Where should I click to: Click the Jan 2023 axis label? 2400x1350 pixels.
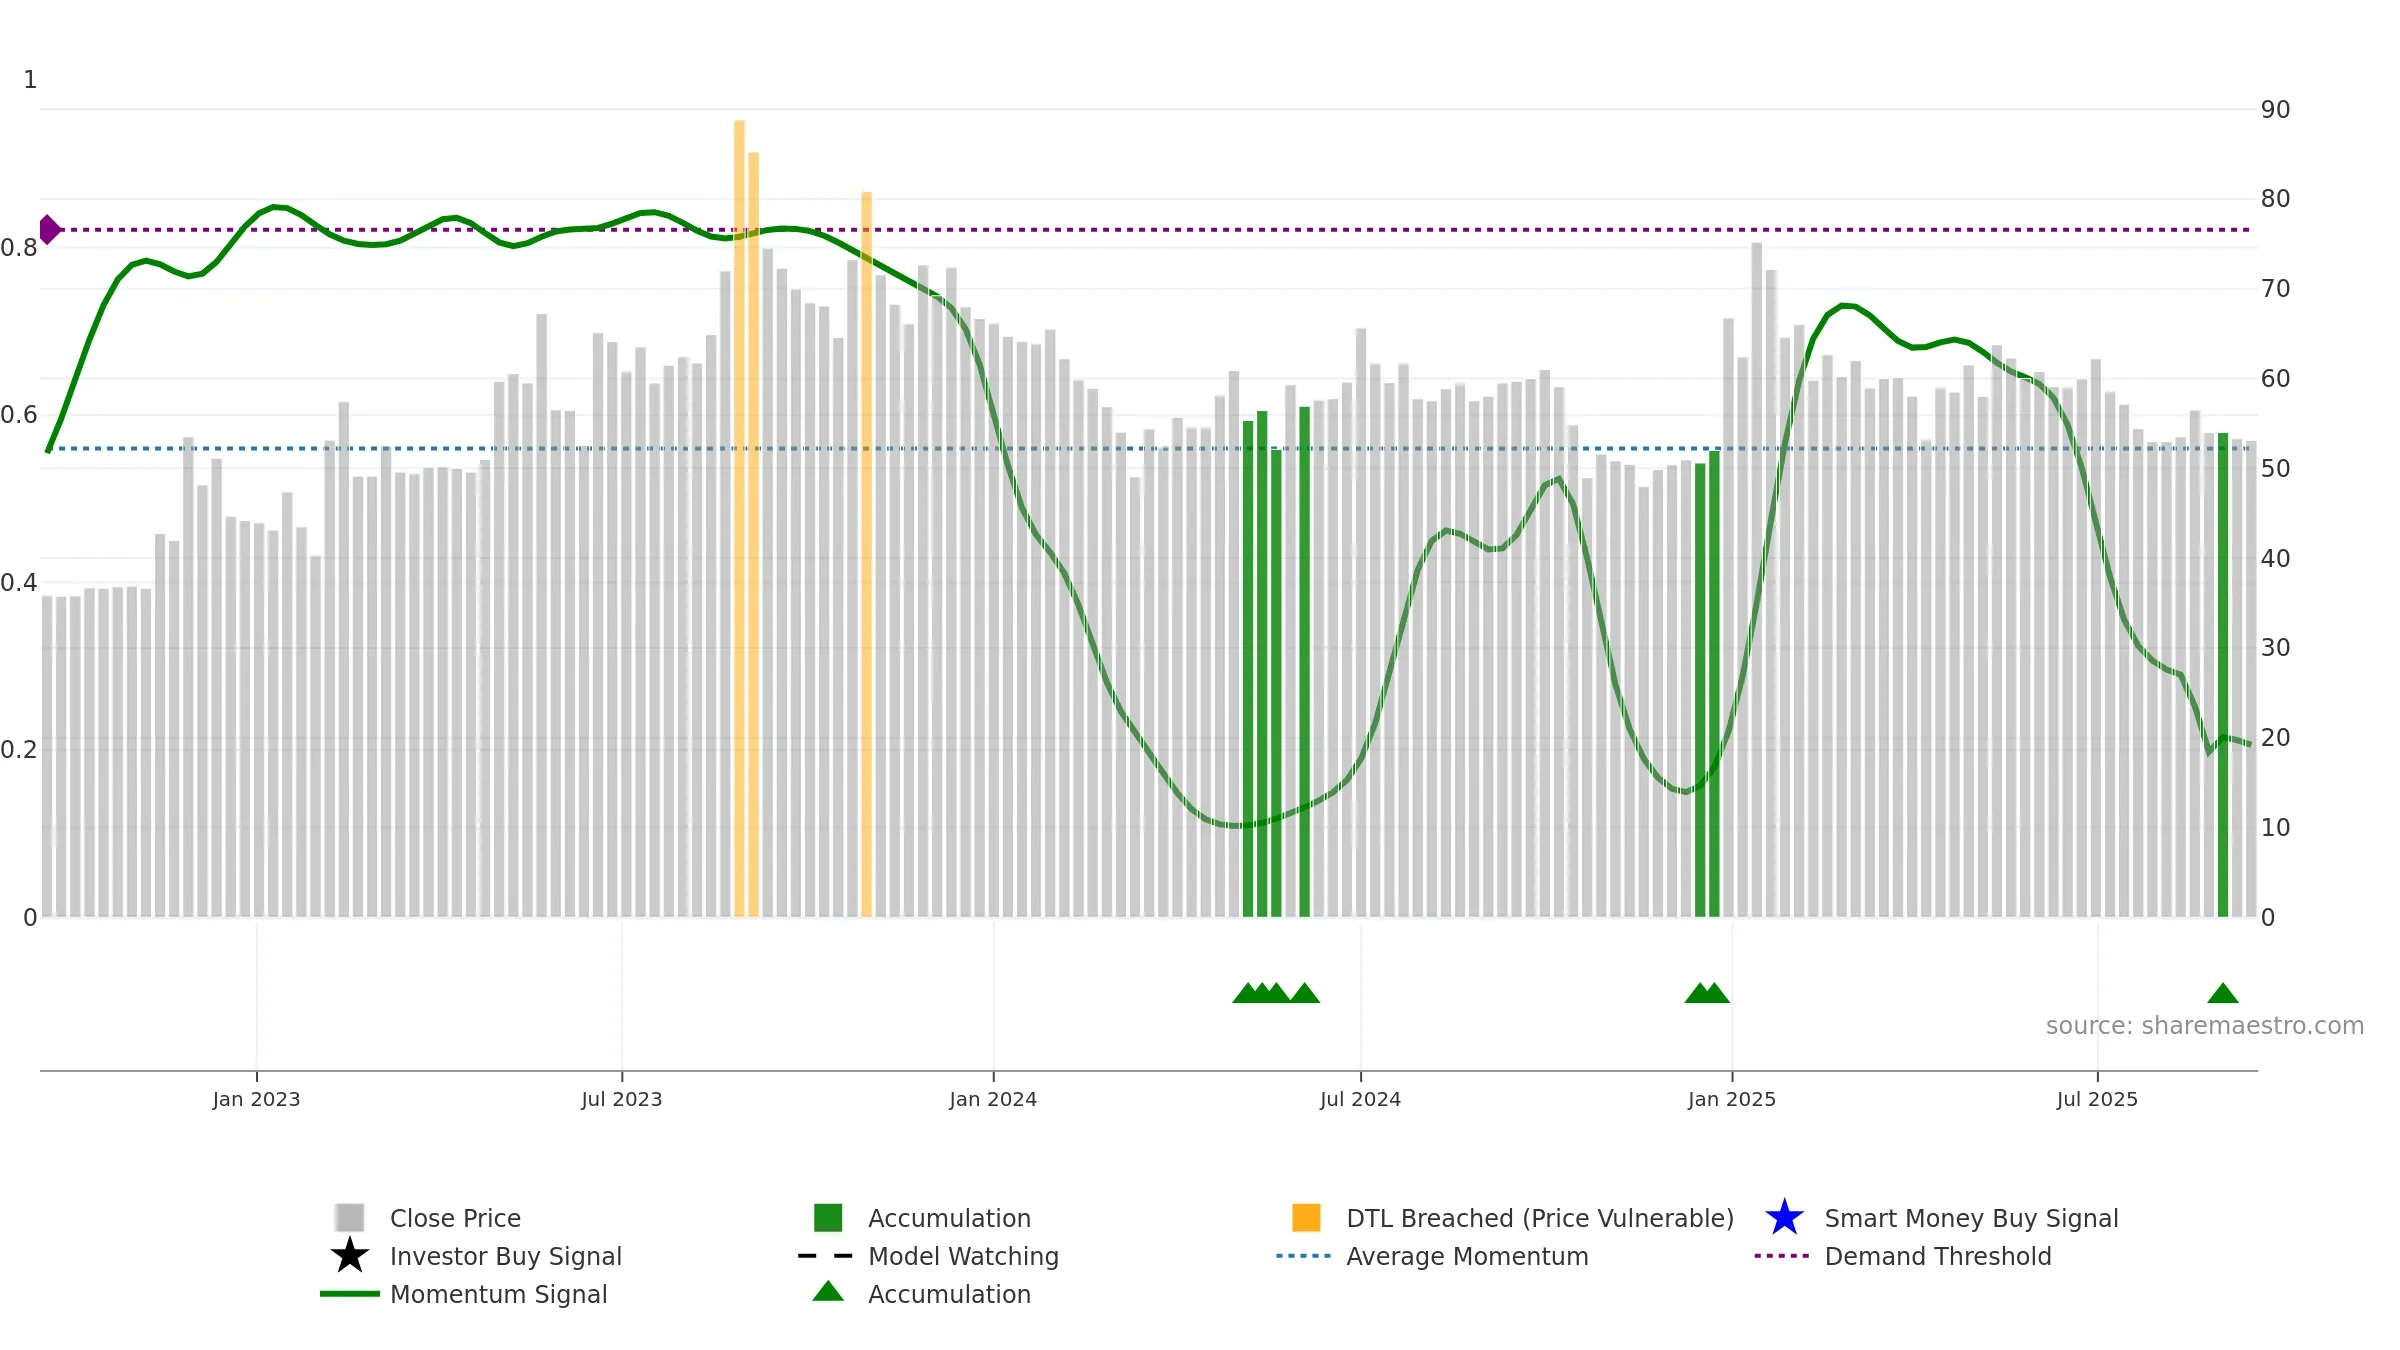click(256, 1099)
